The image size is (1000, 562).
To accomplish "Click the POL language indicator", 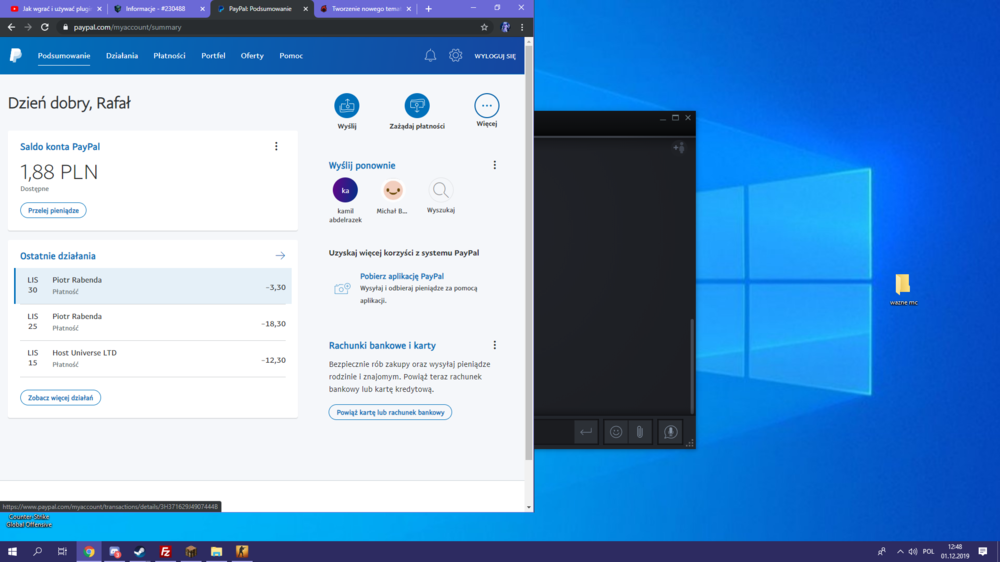I will [x=929, y=552].
